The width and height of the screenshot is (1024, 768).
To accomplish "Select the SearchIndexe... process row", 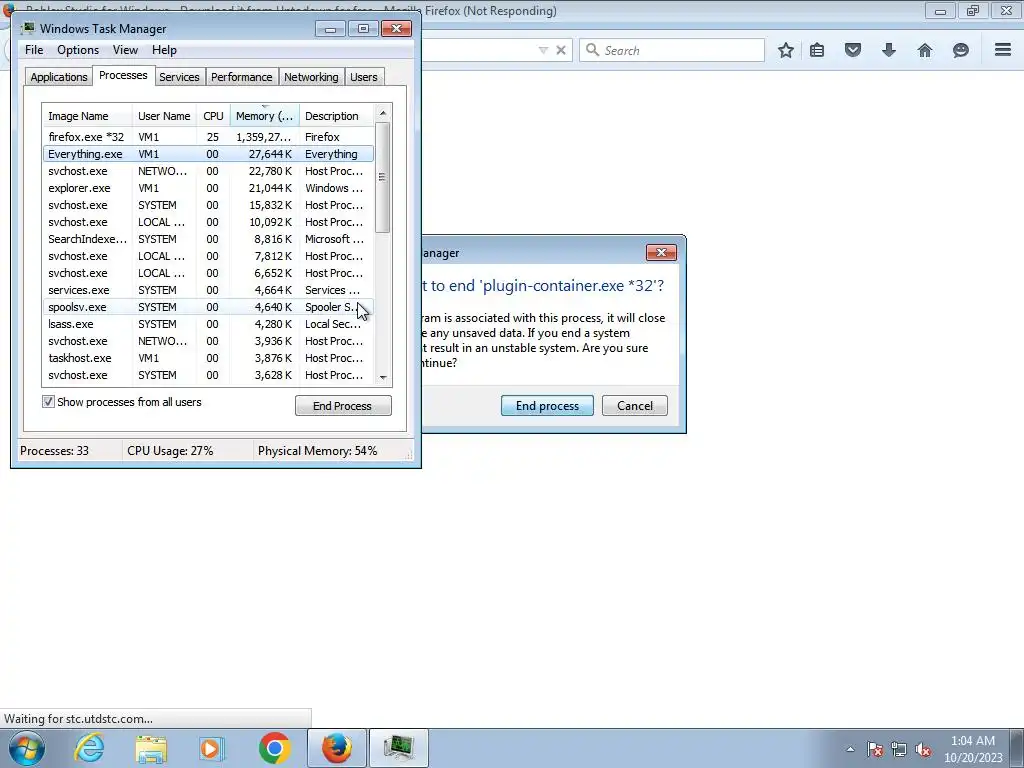I will pos(208,239).
